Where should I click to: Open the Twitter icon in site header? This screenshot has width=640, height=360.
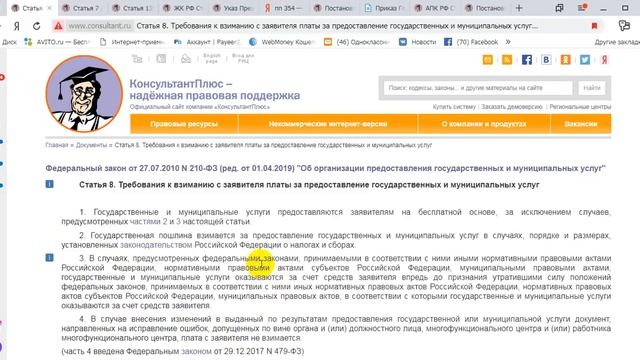(x=585, y=60)
